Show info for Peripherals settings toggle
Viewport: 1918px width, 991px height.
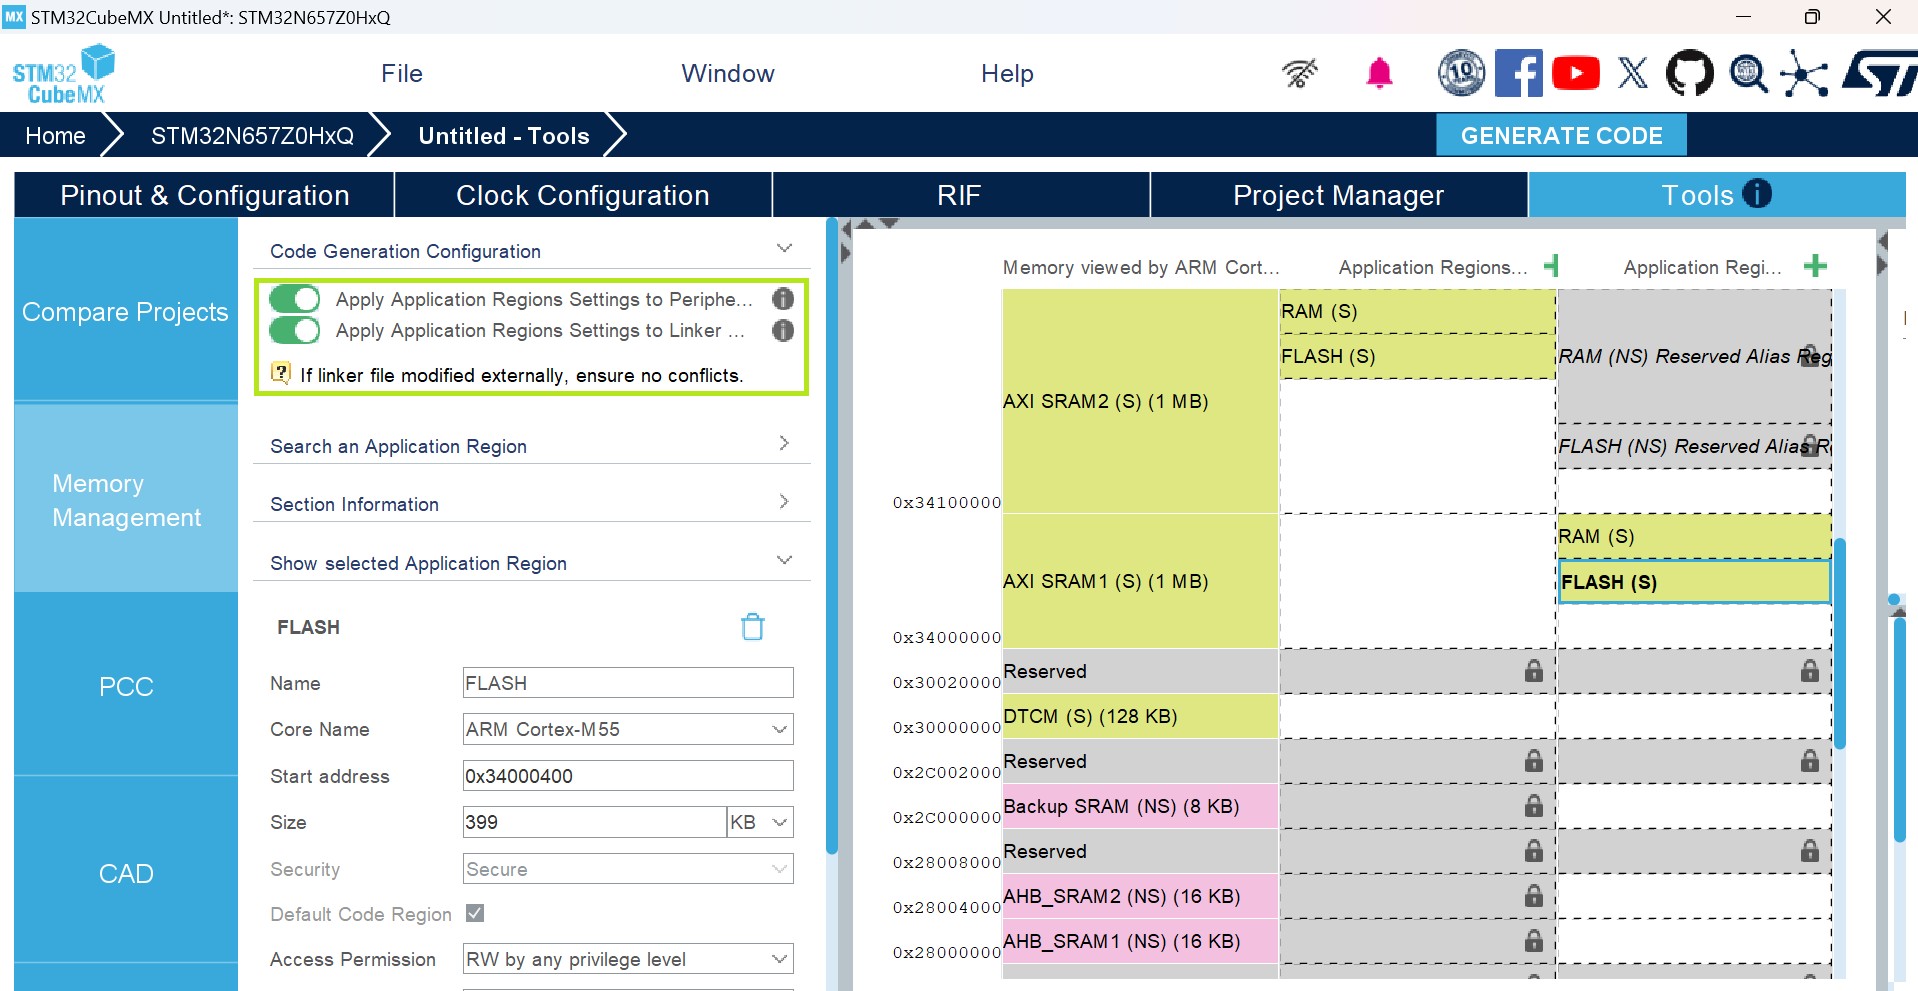(x=783, y=299)
